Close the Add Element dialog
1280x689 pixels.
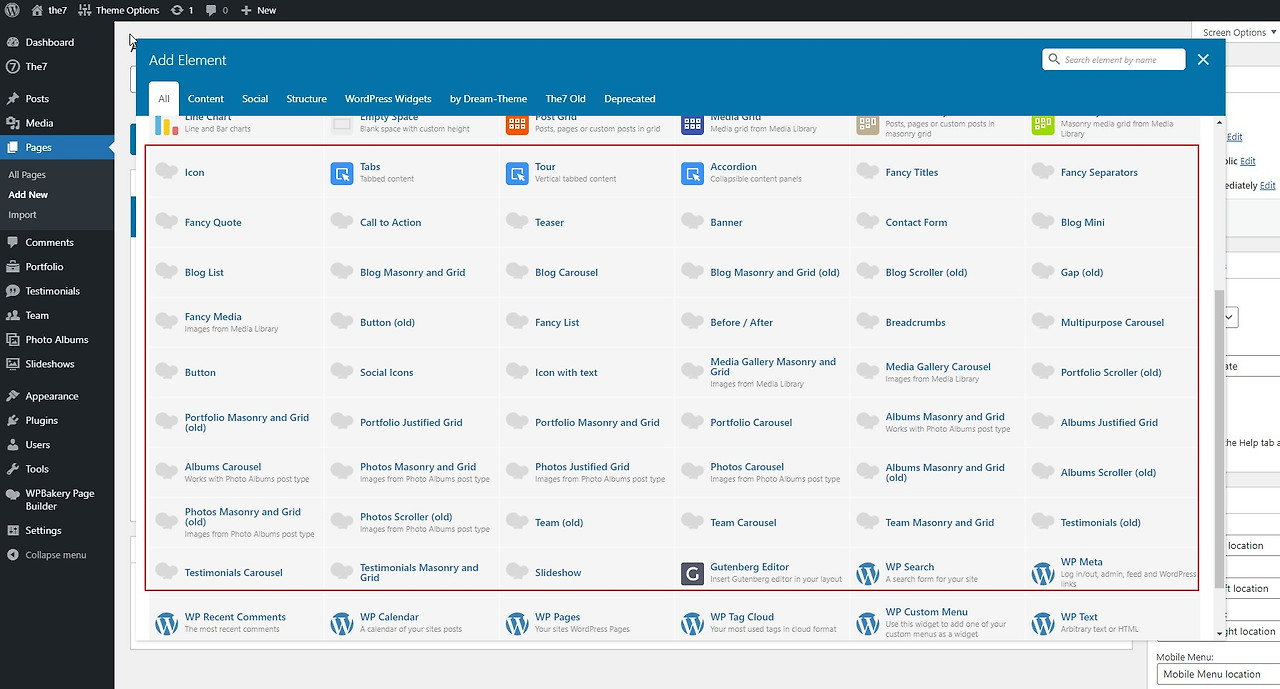1203,60
